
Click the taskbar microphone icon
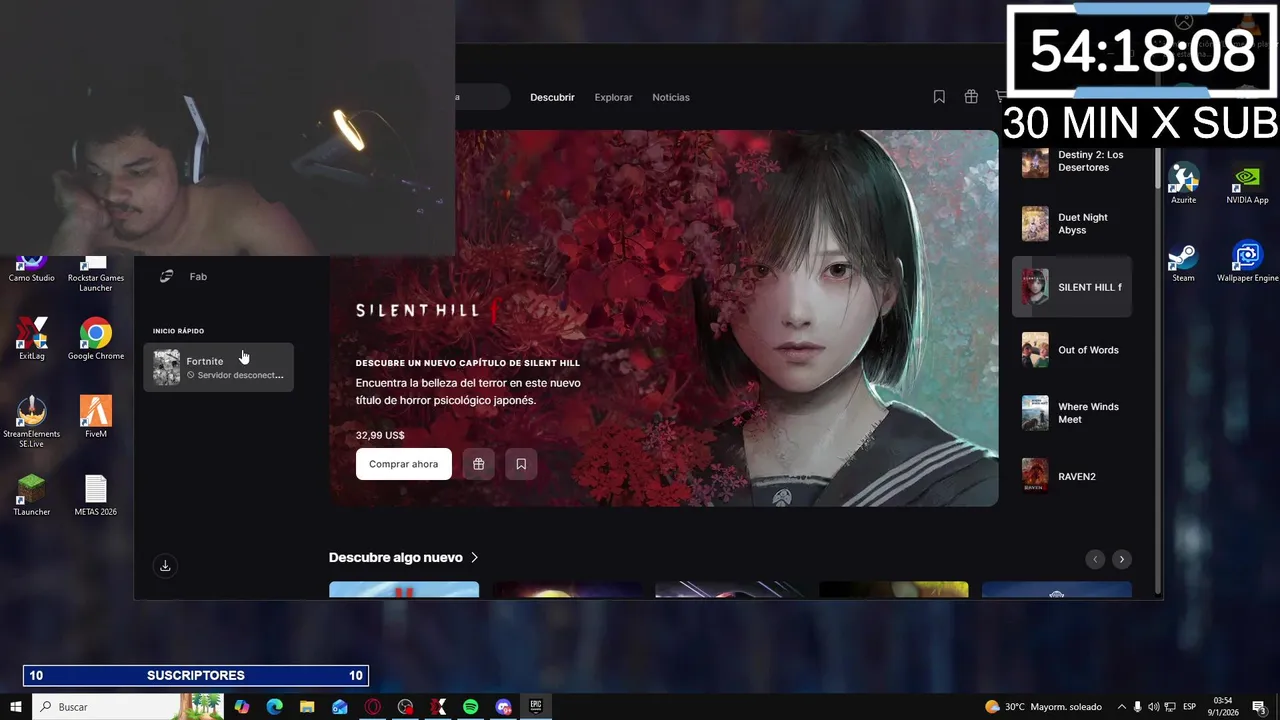pyautogui.click(x=1138, y=707)
